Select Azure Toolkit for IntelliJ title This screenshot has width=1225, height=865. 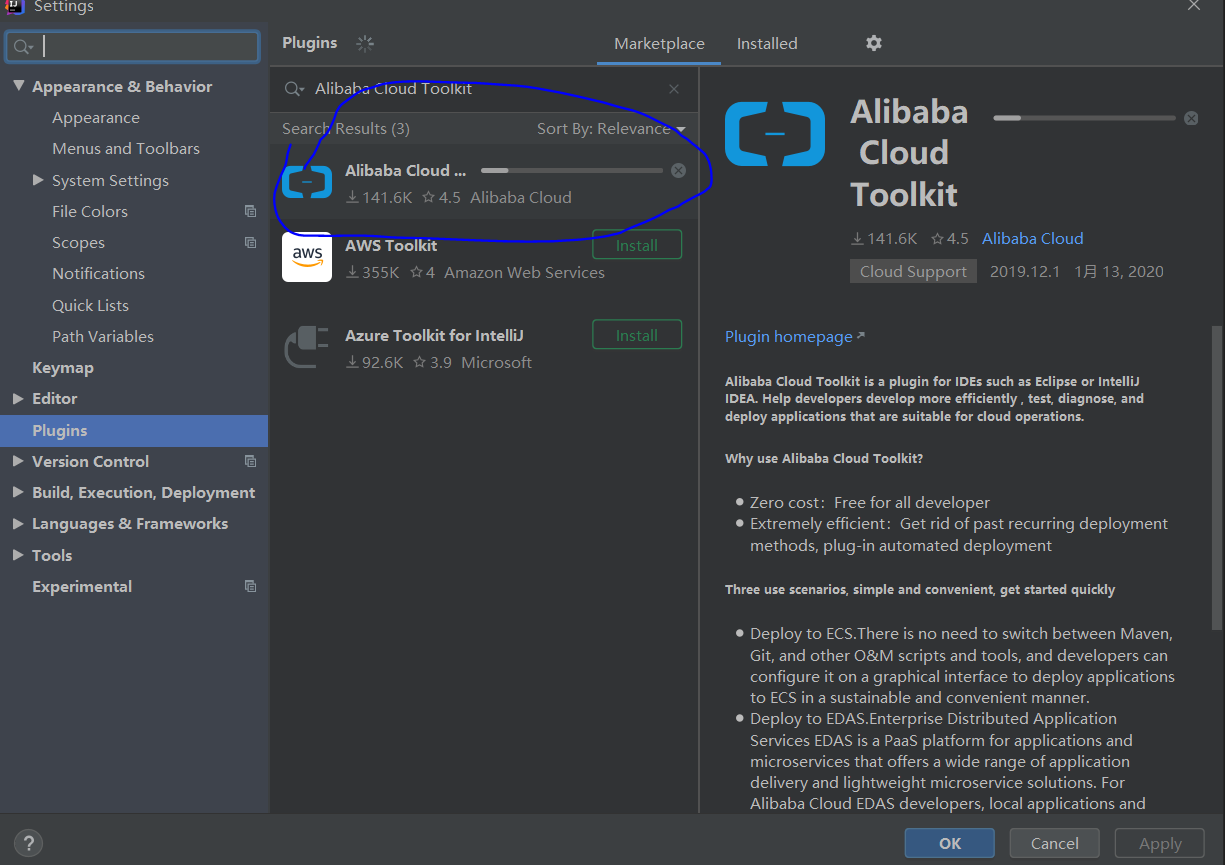point(434,335)
